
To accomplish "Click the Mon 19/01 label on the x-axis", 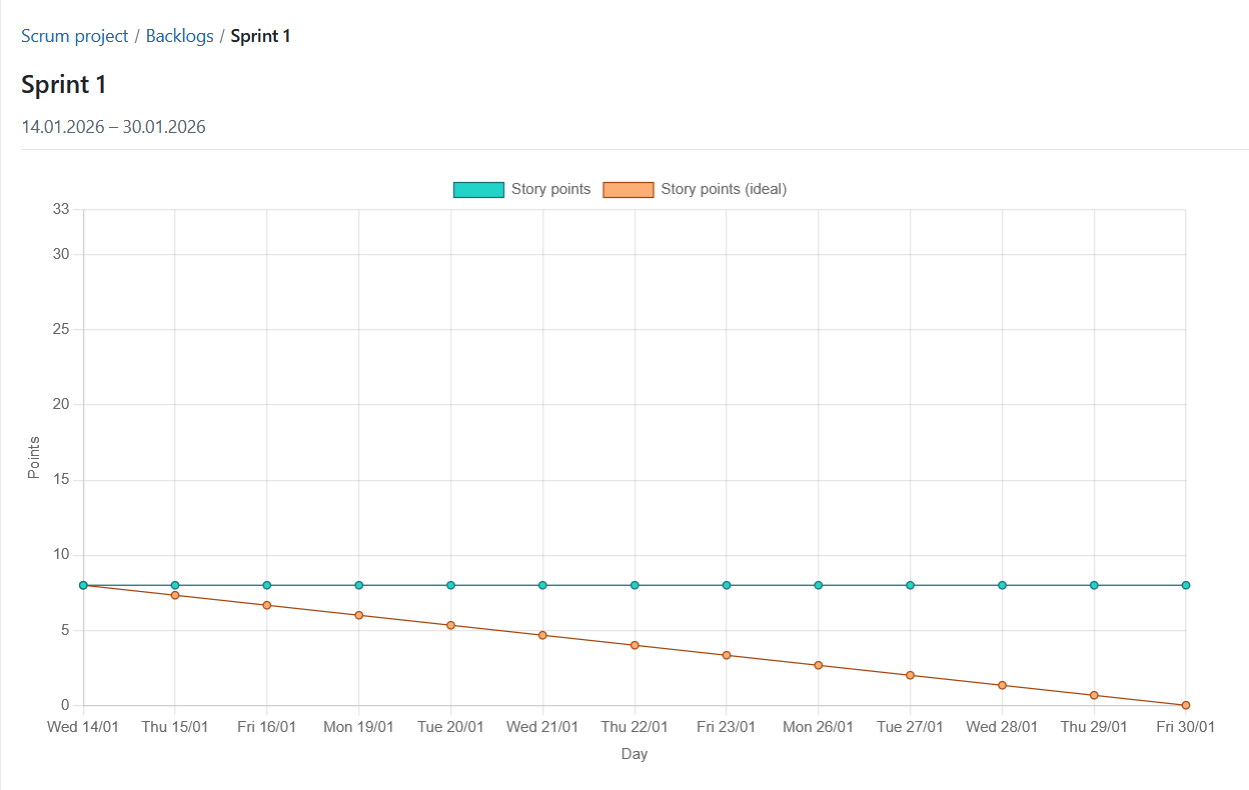I will pyautogui.click(x=358, y=726).
